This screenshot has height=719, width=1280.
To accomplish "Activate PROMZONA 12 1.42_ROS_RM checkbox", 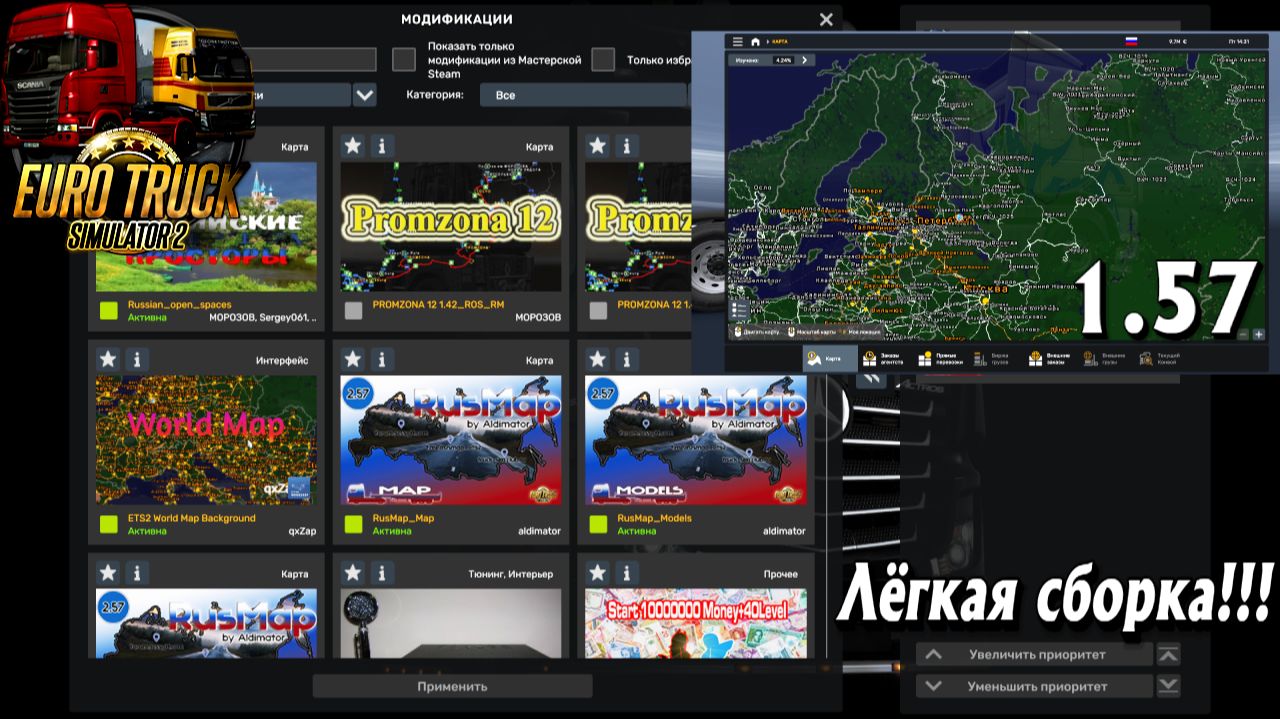I will tap(353, 311).
